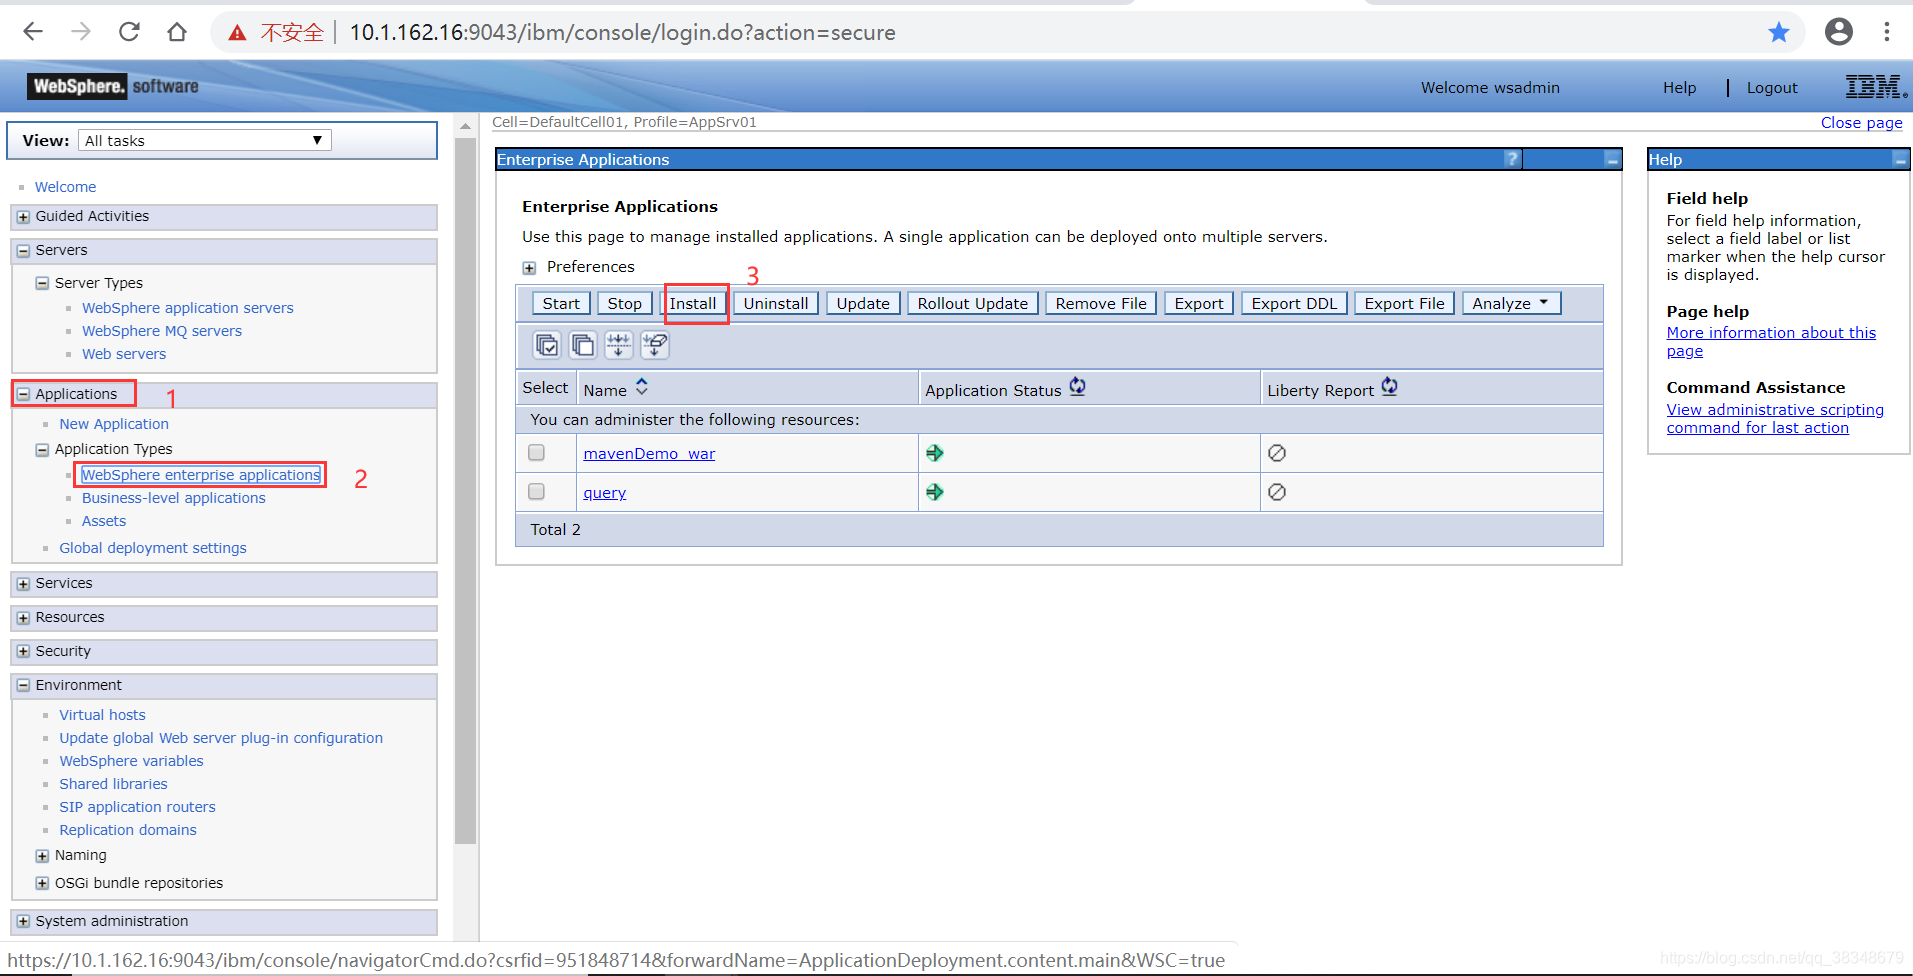Click the Start button
The height and width of the screenshot is (976, 1913).
coord(561,303)
